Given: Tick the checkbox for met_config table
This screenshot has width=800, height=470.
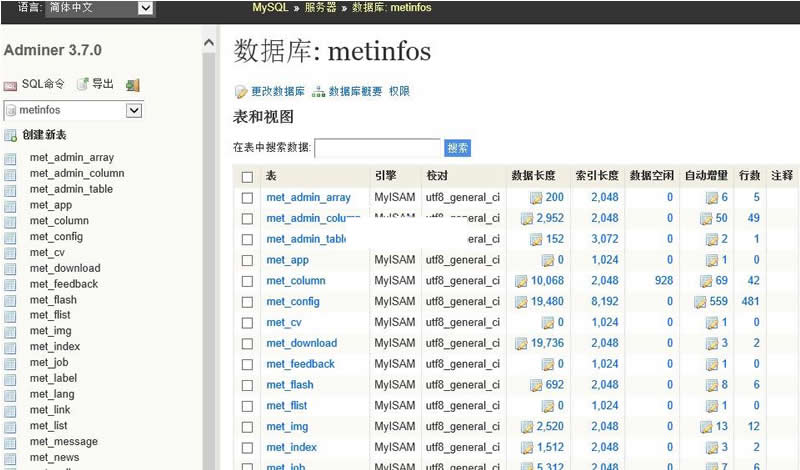Looking at the screenshot, I should click(247, 302).
